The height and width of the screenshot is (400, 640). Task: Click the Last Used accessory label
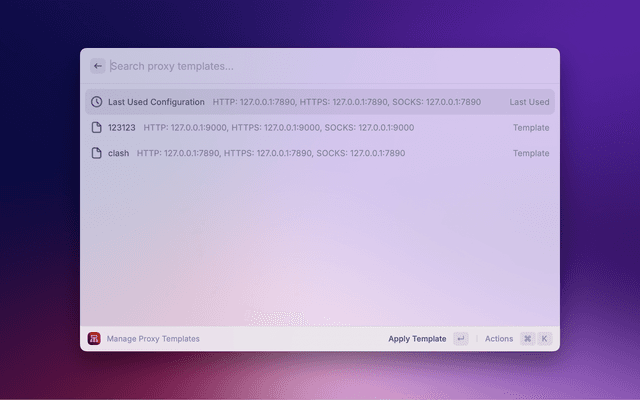[x=529, y=102]
